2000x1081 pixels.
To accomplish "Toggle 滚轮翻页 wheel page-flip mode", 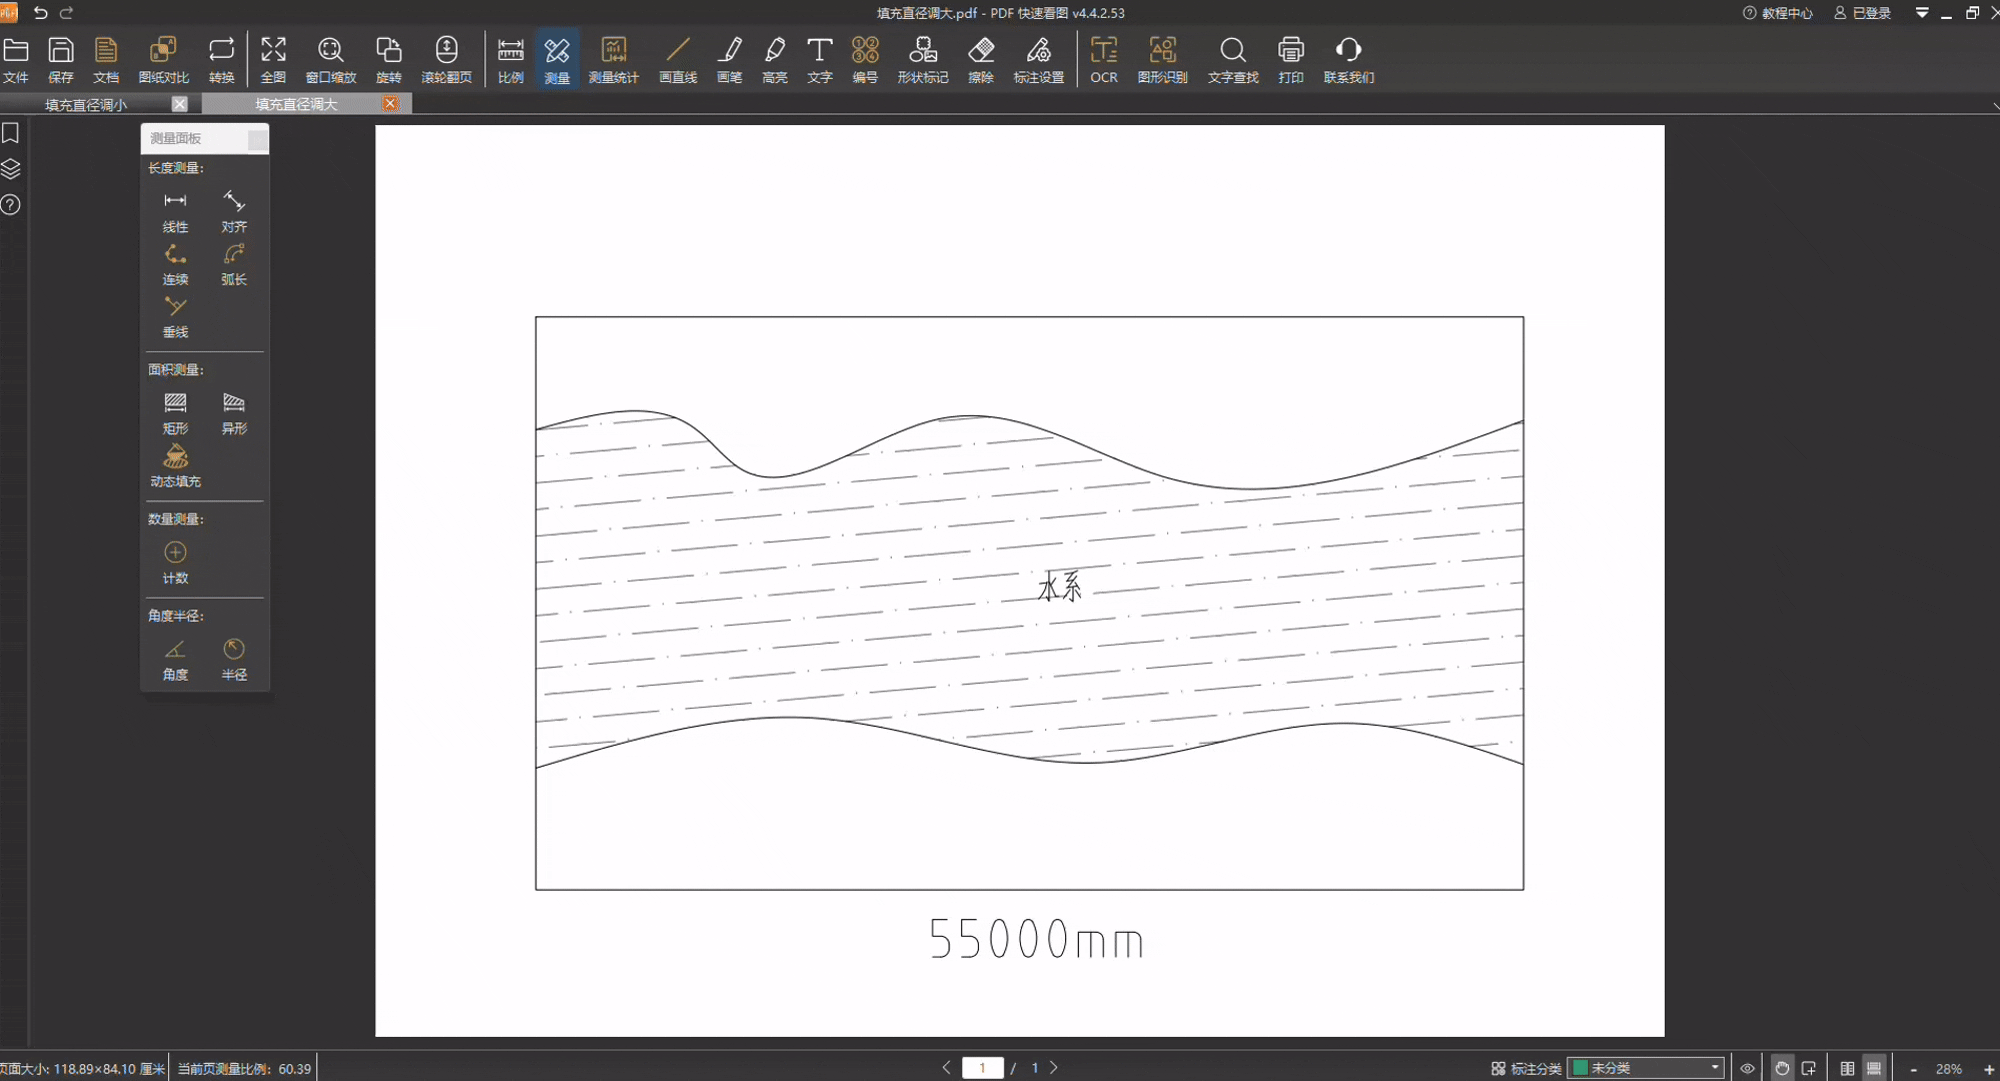I will coord(447,59).
